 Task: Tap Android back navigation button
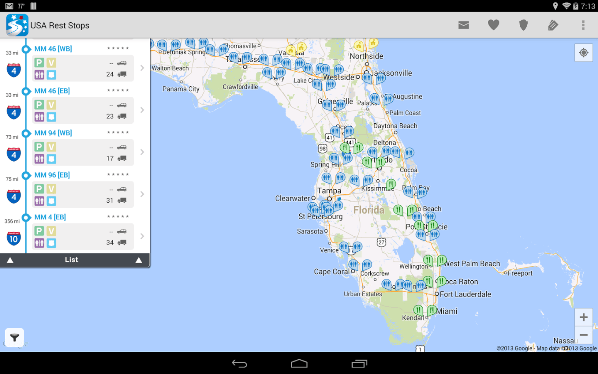pyautogui.click(x=240, y=364)
